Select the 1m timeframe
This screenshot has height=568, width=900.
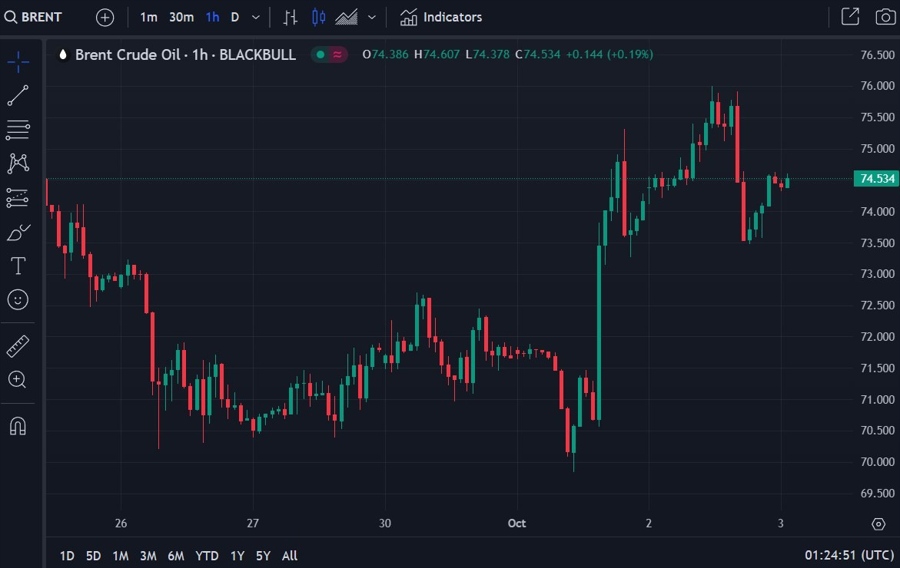[149, 17]
